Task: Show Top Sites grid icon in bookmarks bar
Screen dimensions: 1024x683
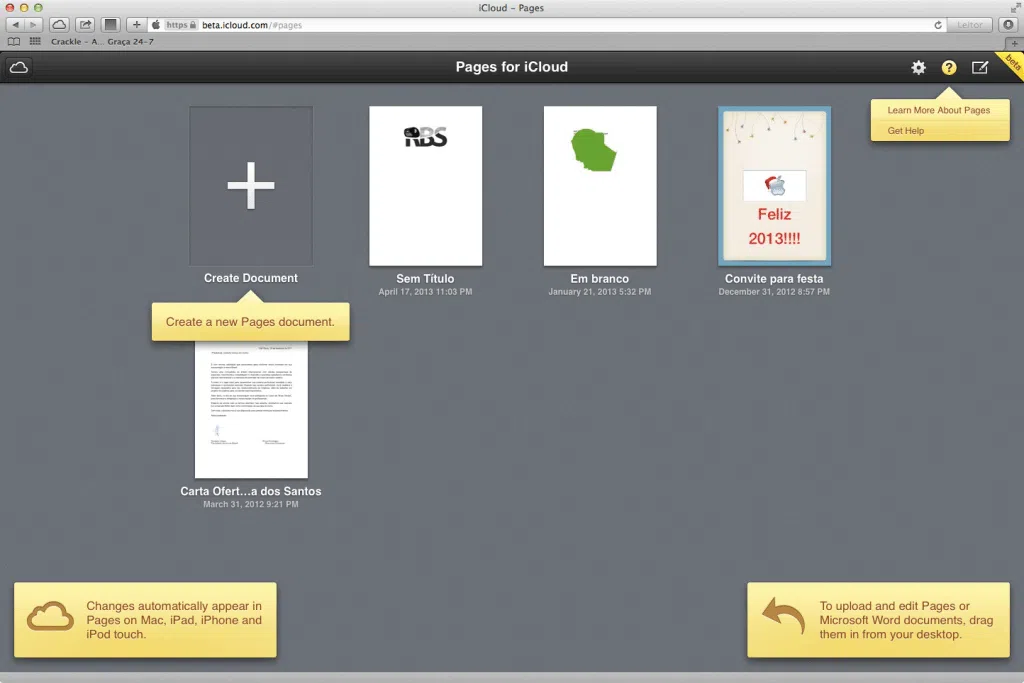Action: point(35,42)
